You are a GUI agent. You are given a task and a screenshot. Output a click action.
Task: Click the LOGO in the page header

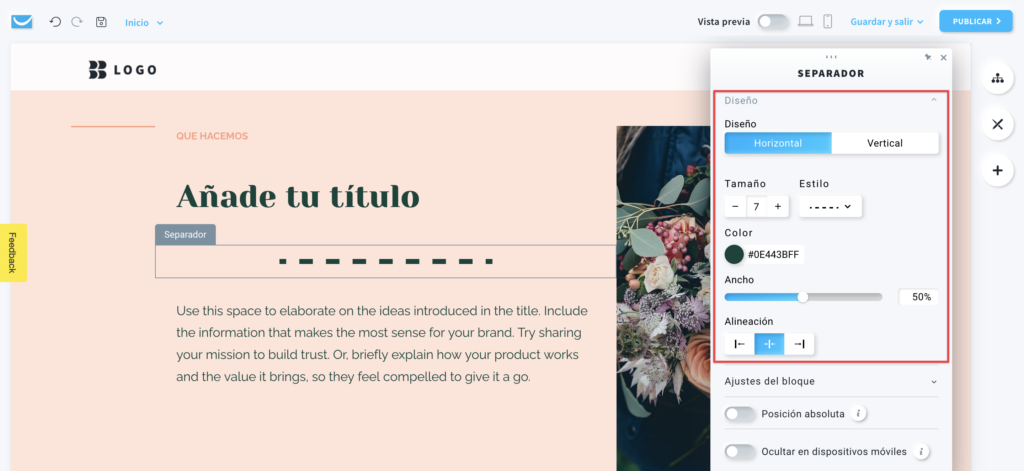point(122,69)
